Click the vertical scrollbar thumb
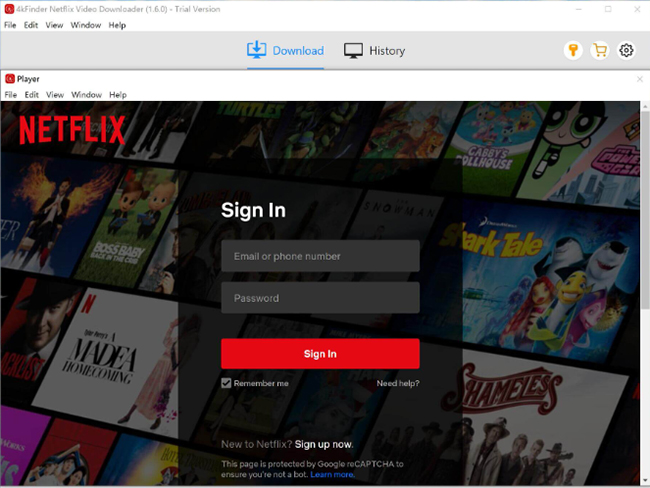 [x=645, y=211]
